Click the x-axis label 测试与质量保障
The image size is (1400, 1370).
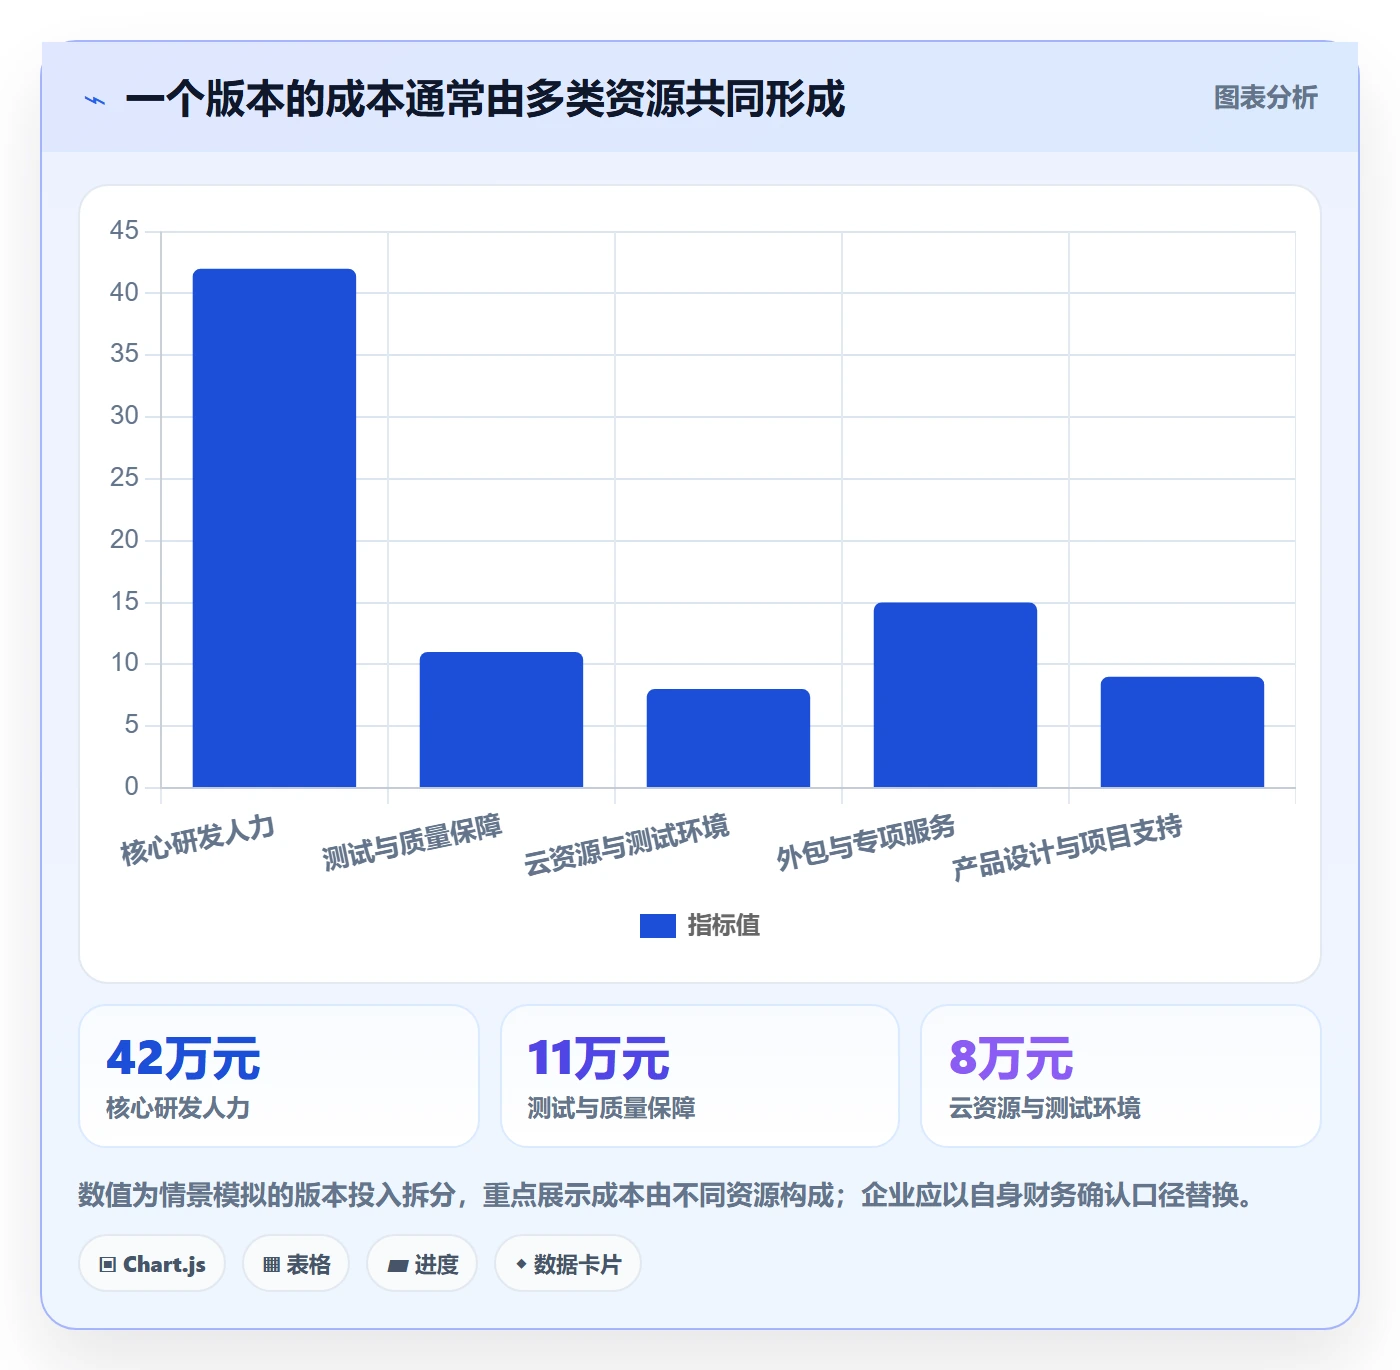coord(412,842)
